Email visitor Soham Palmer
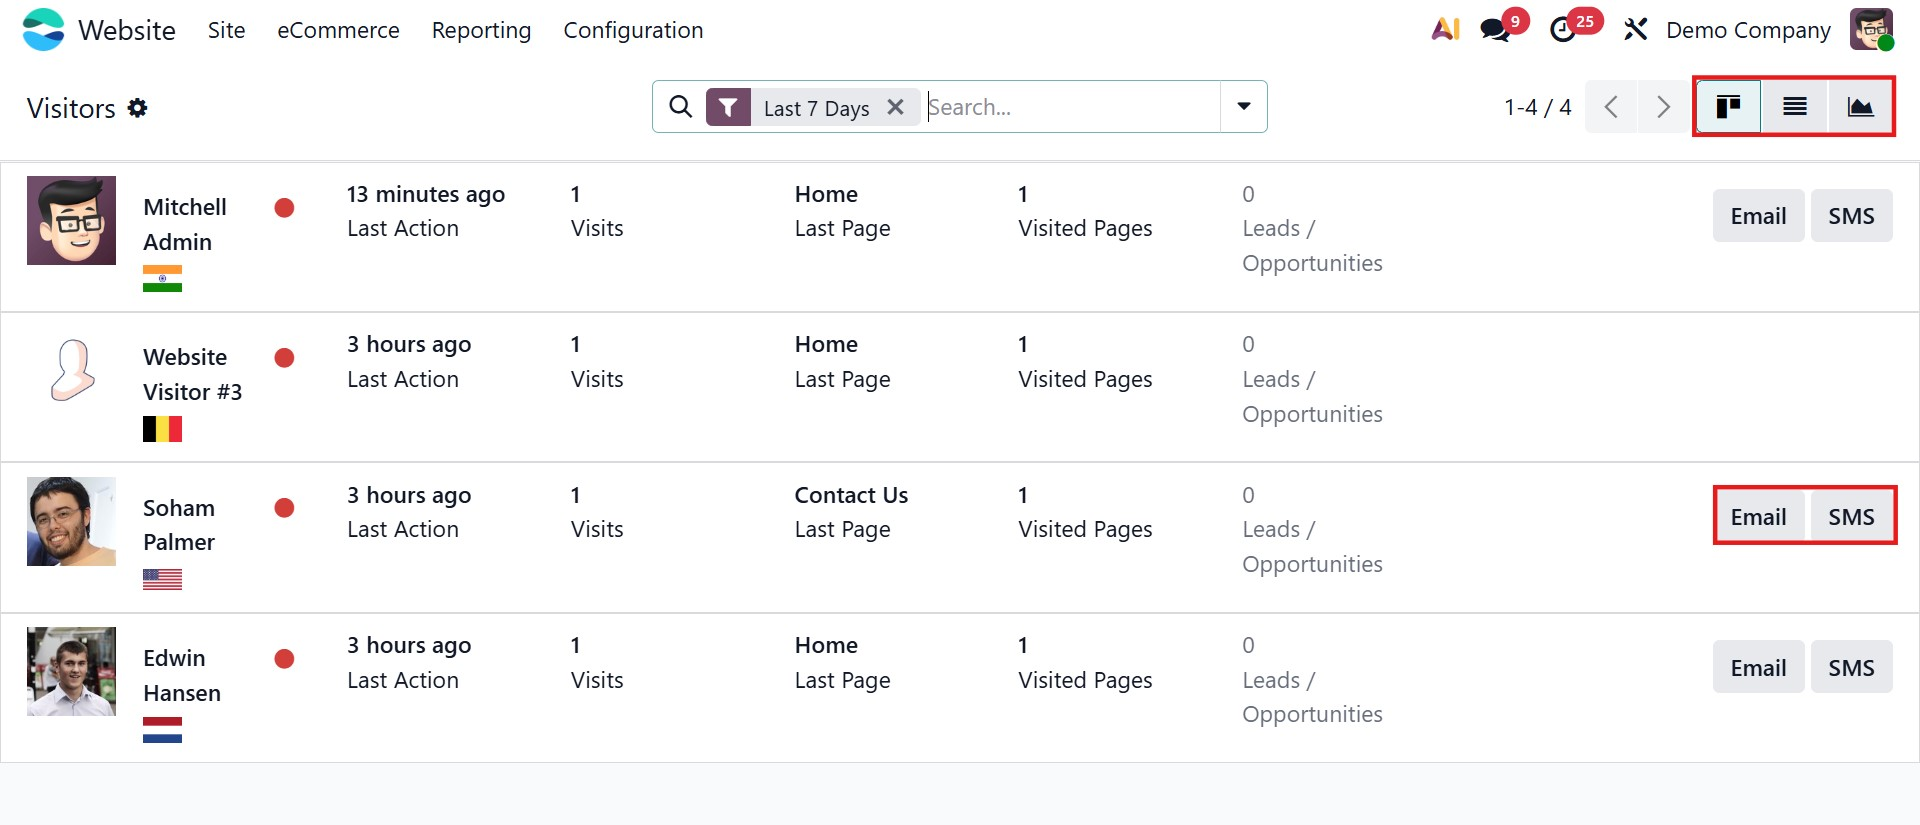Image resolution: width=1920 pixels, height=825 pixels. (1758, 517)
